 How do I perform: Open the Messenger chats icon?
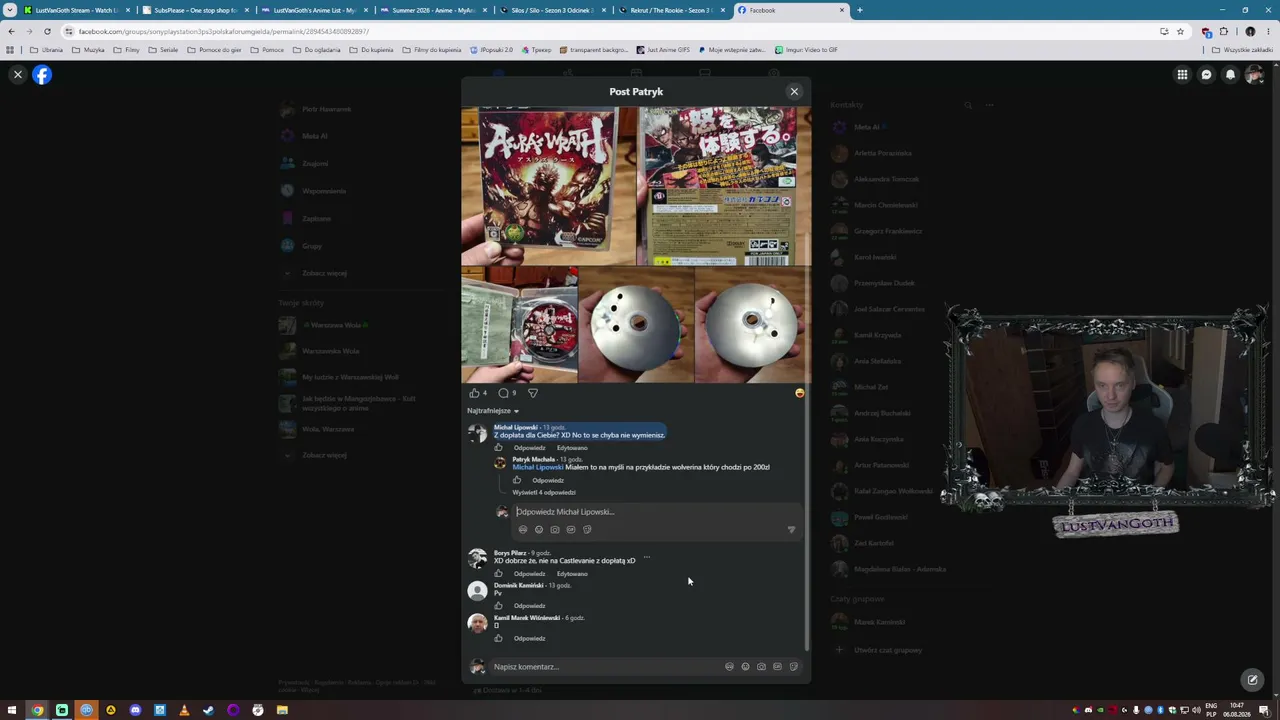tap(1206, 75)
